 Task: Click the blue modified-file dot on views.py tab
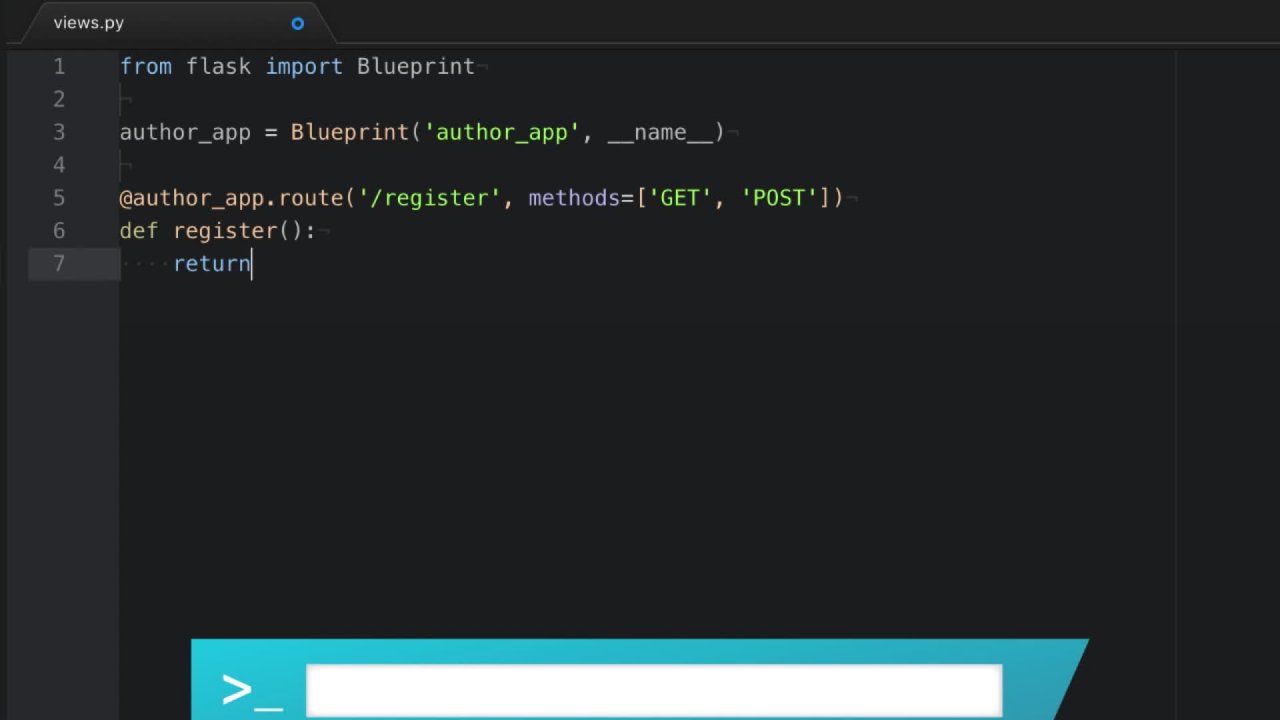pyautogui.click(x=297, y=23)
